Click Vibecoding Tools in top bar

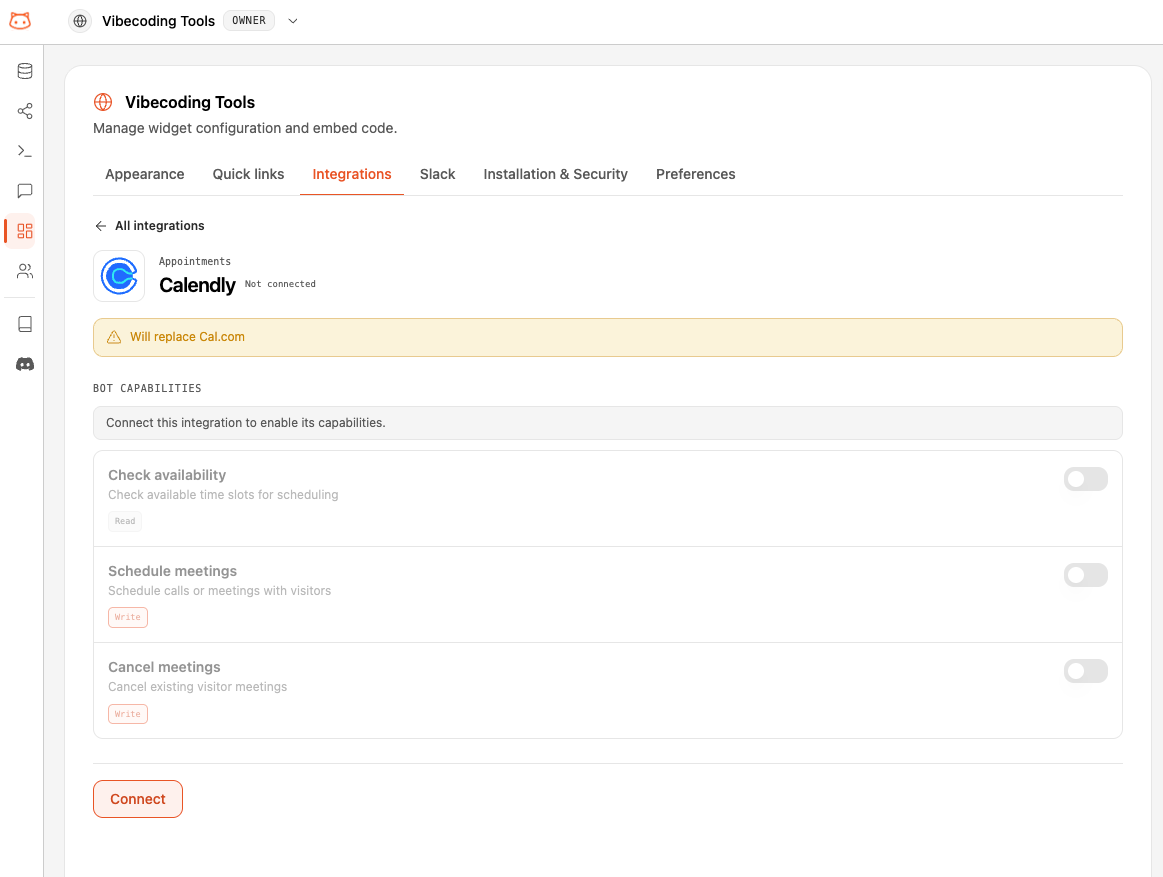pyautogui.click(x=158, y=21)
